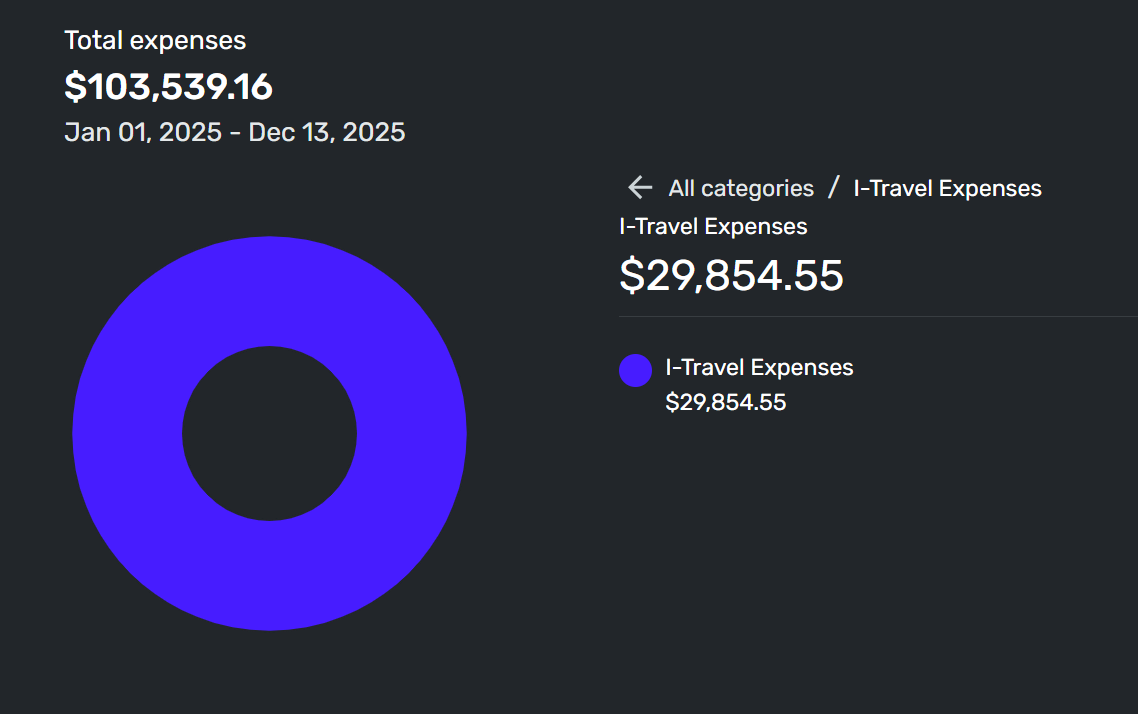The height and width of the screenshot is (714, 1138).
Task: Select I-Travel Expenses breadcrumb item
Action: point(947,189)
